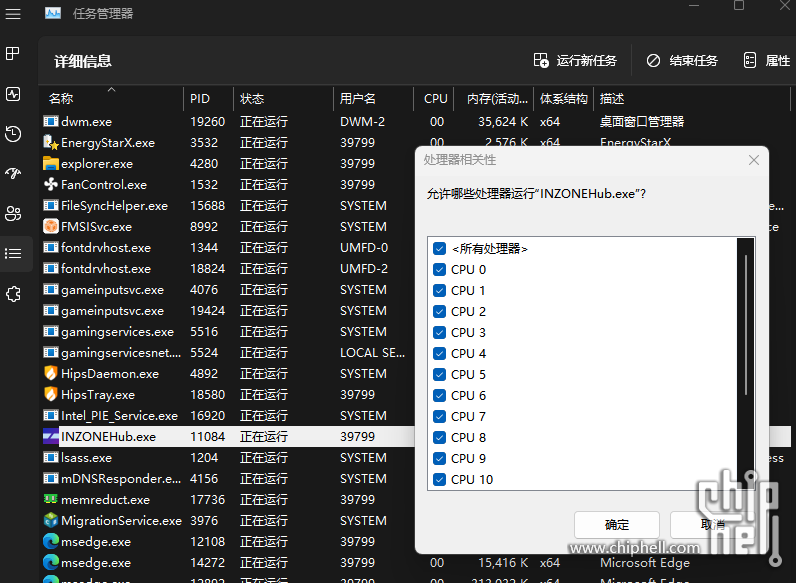Uncheck the CPU 1 checkbox

[440, 290]
